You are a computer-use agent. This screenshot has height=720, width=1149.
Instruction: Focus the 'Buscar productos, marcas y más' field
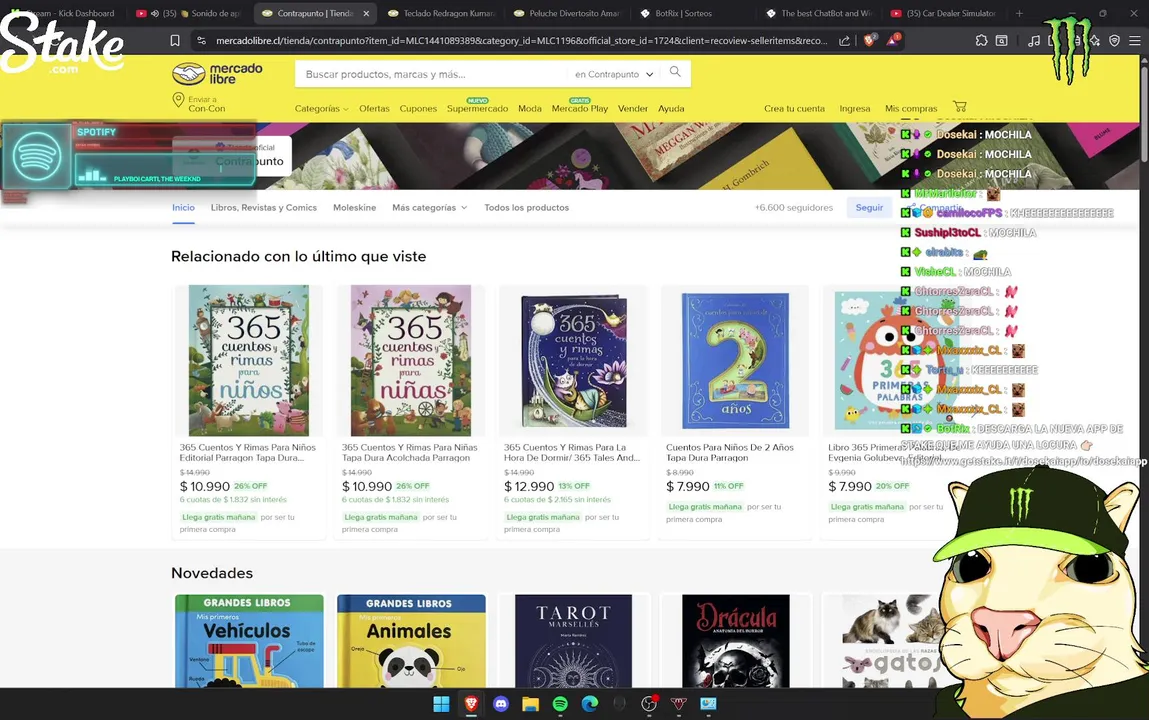(x=431, y=74)
